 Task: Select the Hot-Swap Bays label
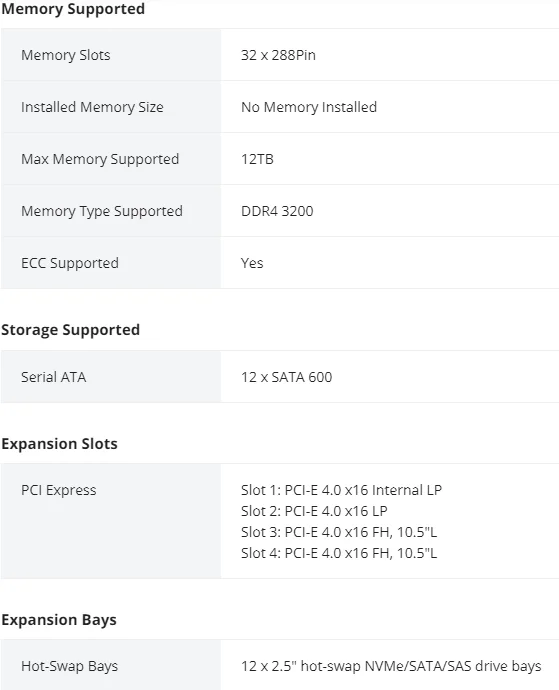click(70, 666)
